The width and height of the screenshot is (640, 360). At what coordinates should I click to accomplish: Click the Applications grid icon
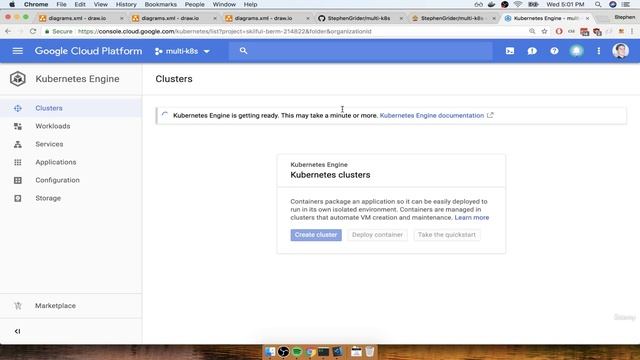pos(18,162)
